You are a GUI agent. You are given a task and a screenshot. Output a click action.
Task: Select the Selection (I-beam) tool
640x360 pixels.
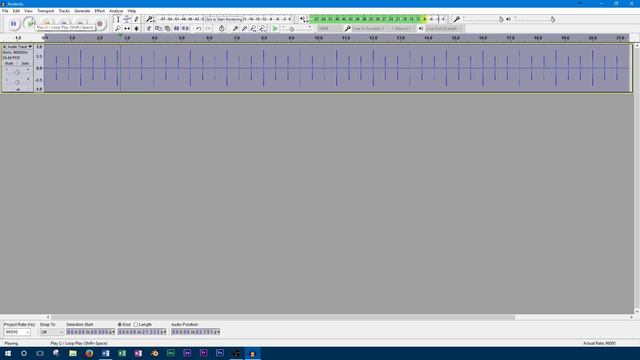[x=118, y=19]
